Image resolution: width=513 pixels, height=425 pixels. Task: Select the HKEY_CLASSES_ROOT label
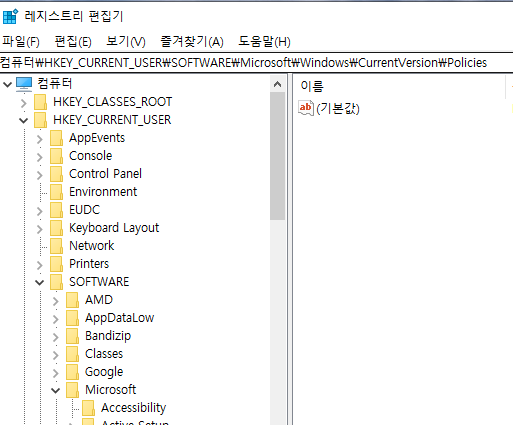[112, 102]
